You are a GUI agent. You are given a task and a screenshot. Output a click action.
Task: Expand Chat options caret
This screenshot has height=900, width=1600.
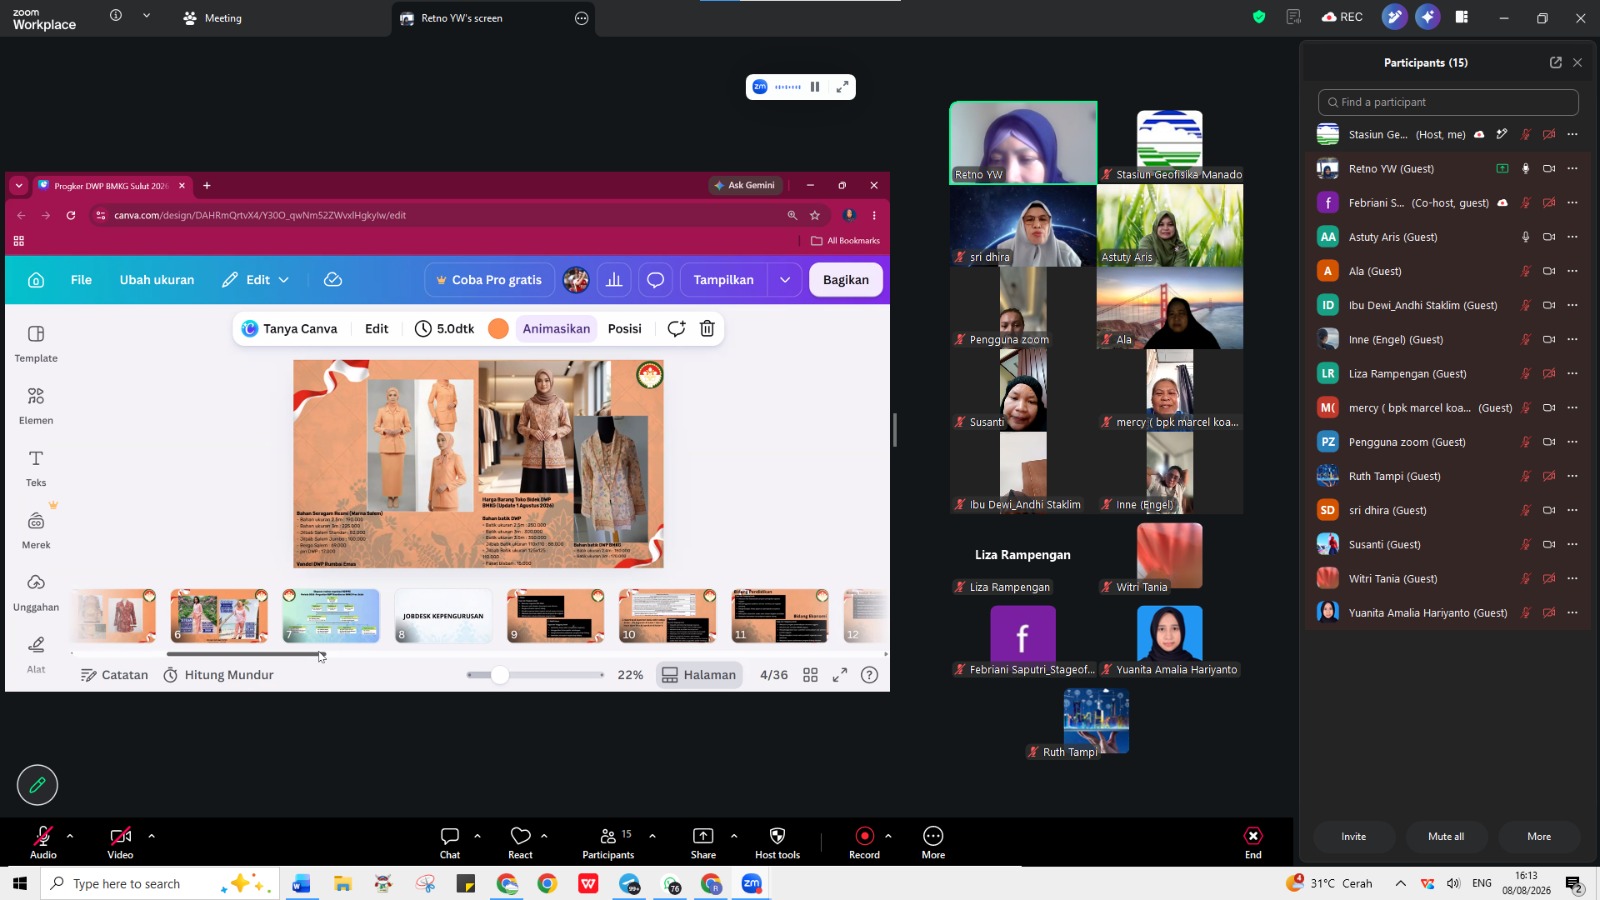coord(477,836)
